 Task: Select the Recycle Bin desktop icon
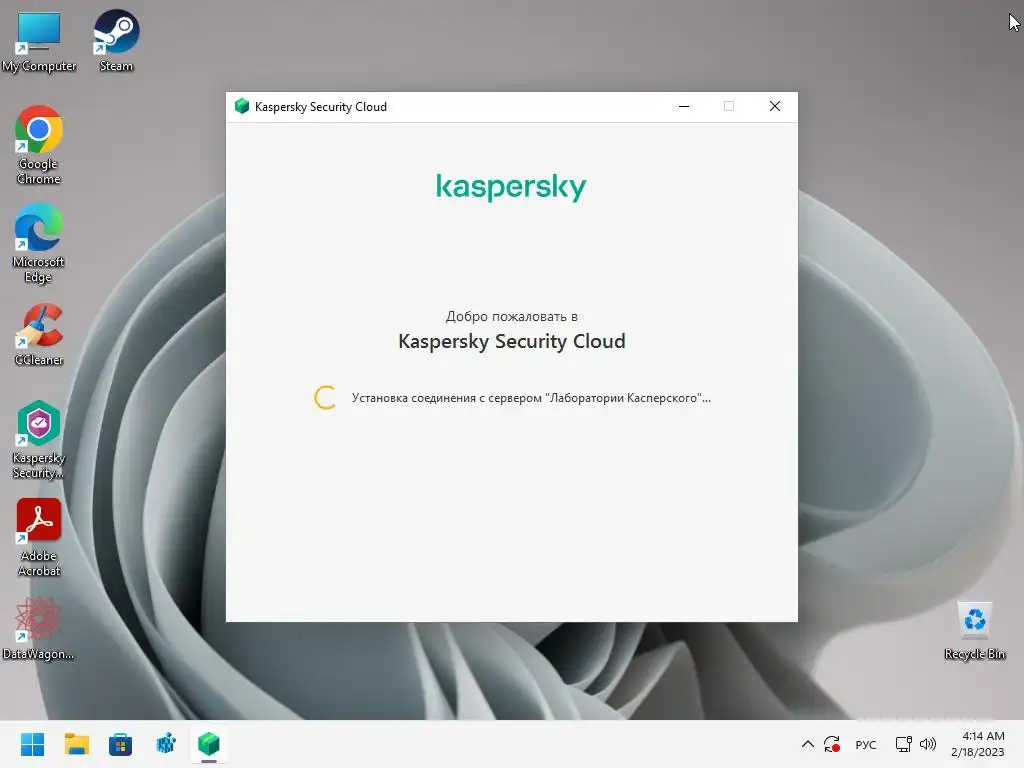click(x=974, y=630)
